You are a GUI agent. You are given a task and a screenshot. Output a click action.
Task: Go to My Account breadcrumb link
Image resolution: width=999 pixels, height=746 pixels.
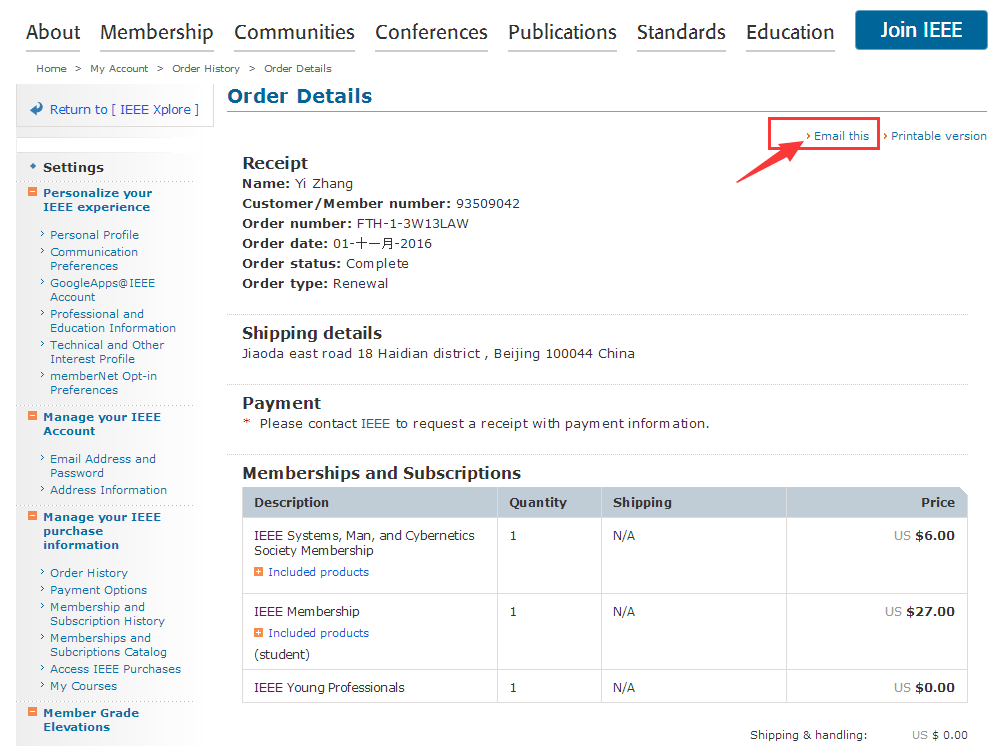point(119,68)
